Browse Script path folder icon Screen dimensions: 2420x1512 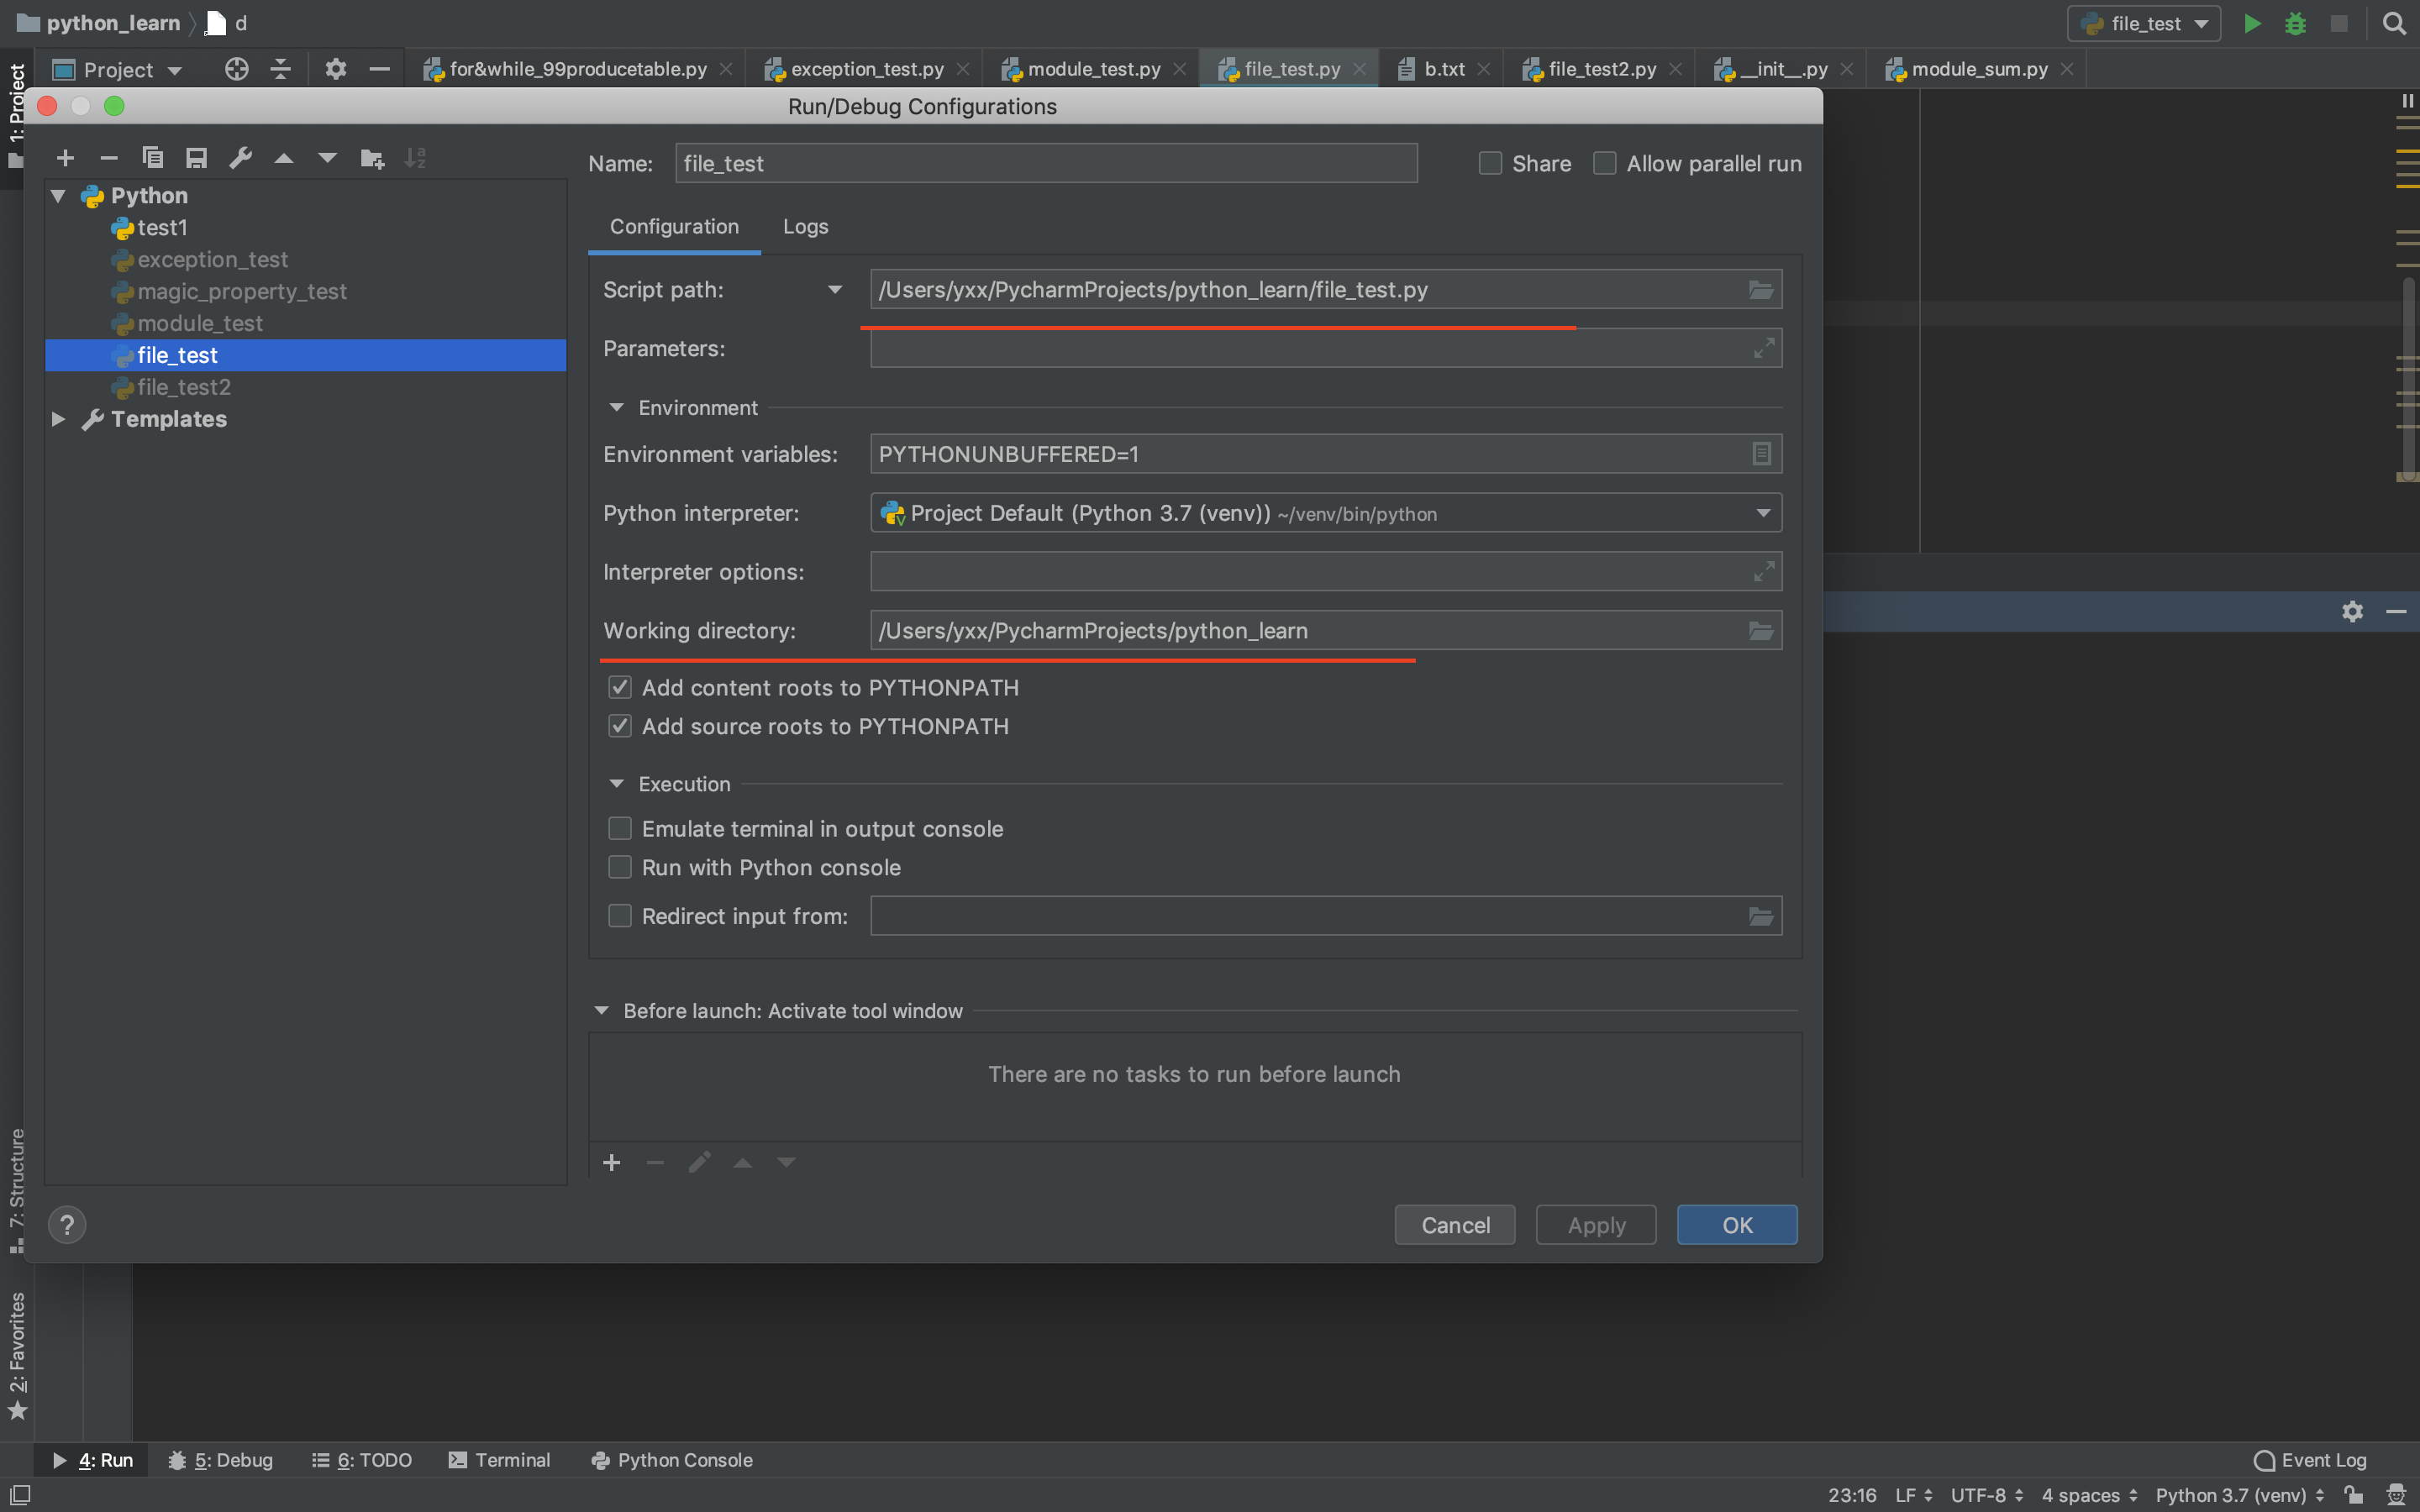coord(1760,290)
